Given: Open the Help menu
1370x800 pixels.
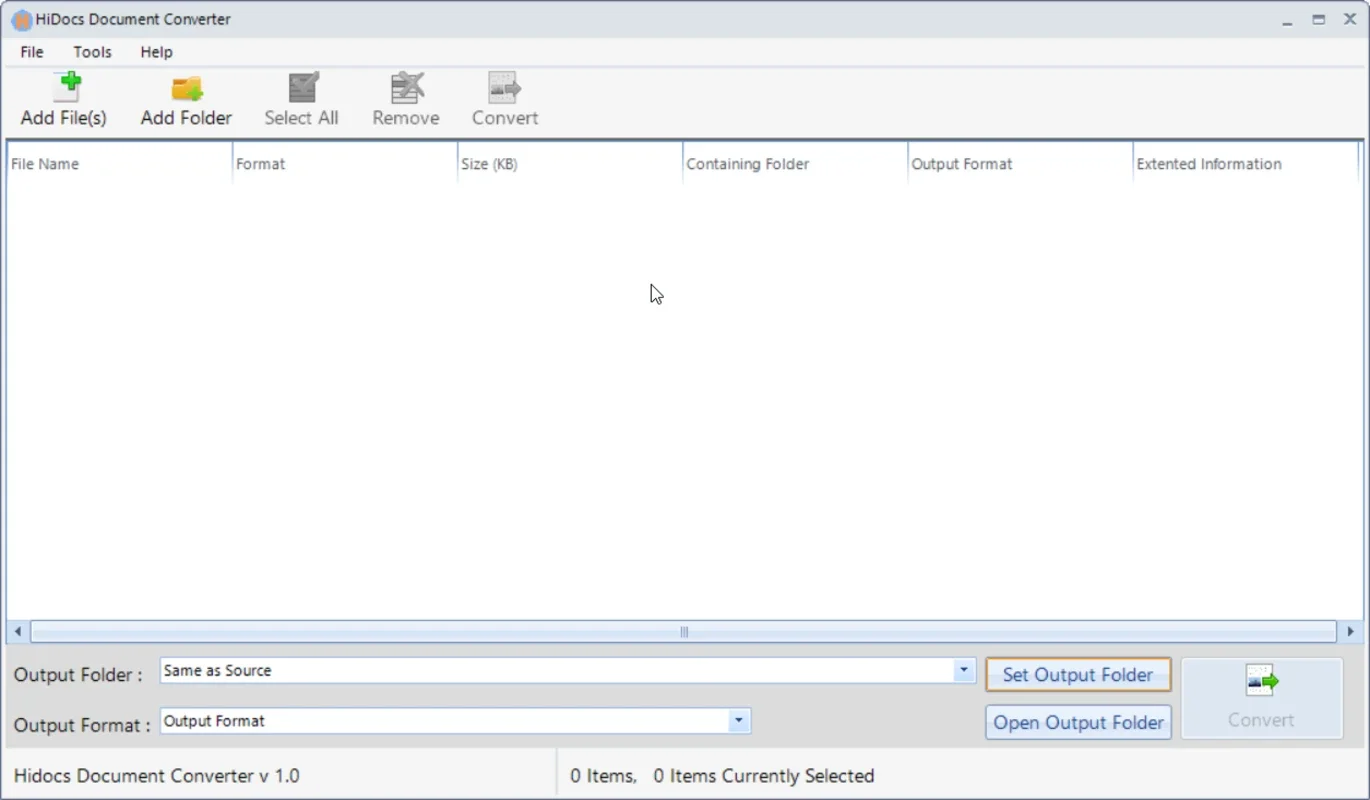Looking at the screenshot, I should 156,52.
